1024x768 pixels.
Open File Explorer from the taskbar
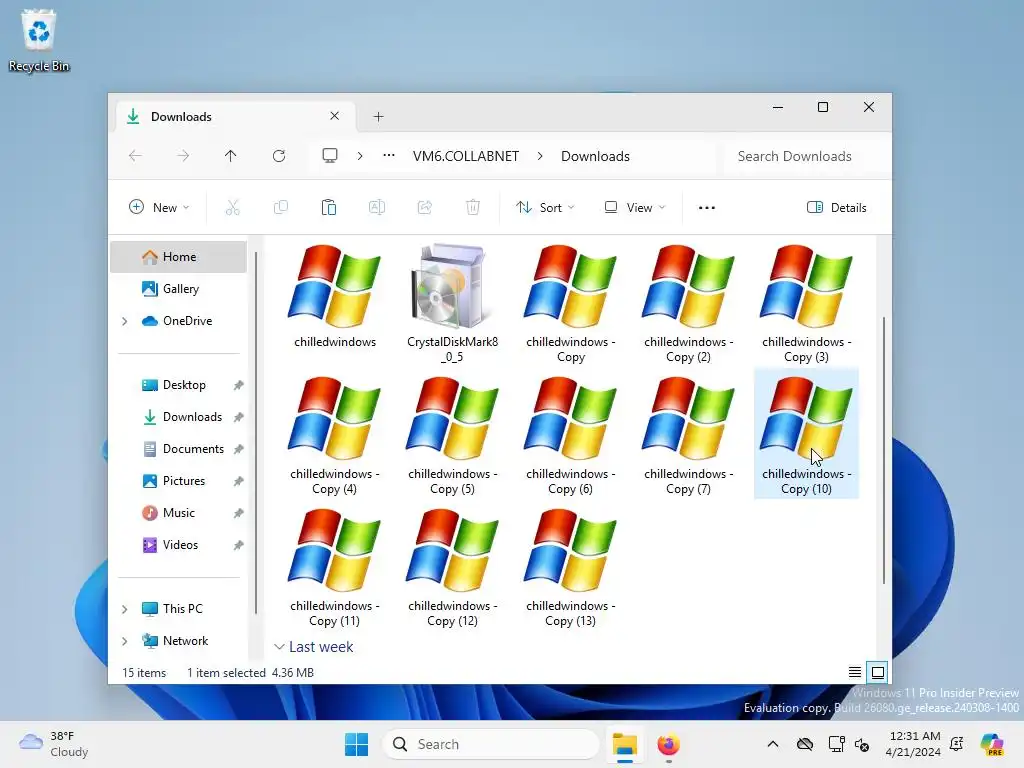tap(625, 744)
